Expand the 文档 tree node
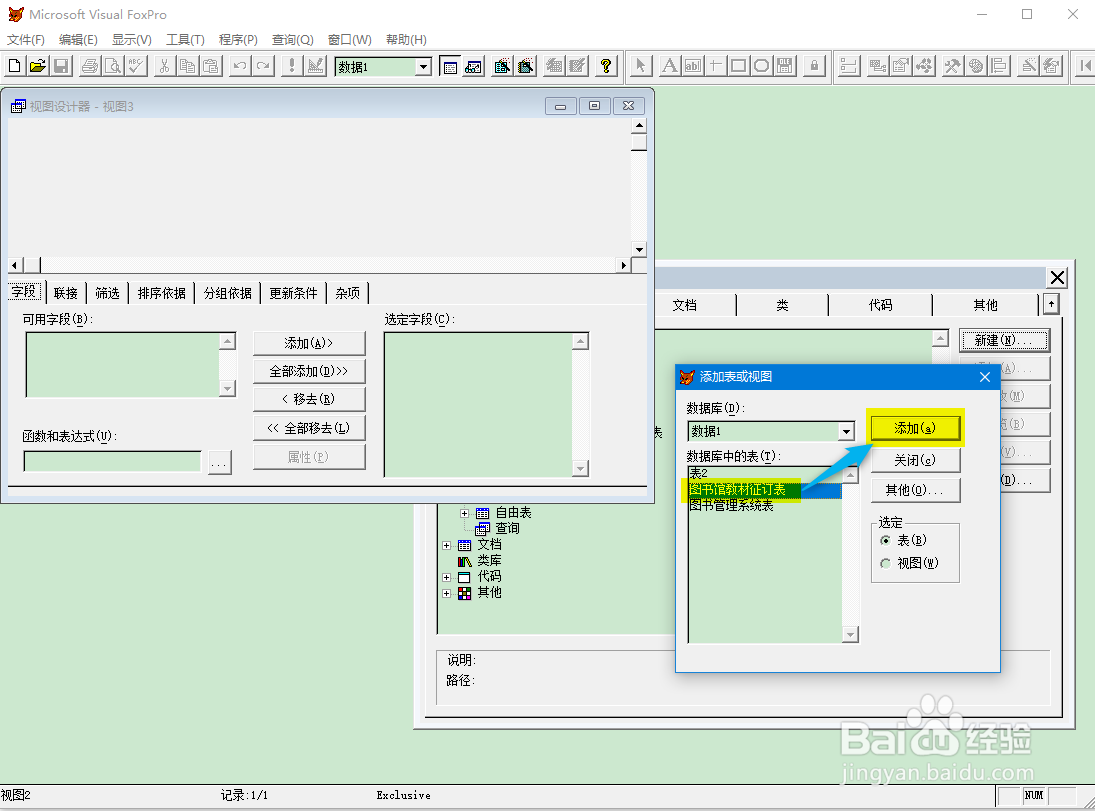 coord(446,545)
